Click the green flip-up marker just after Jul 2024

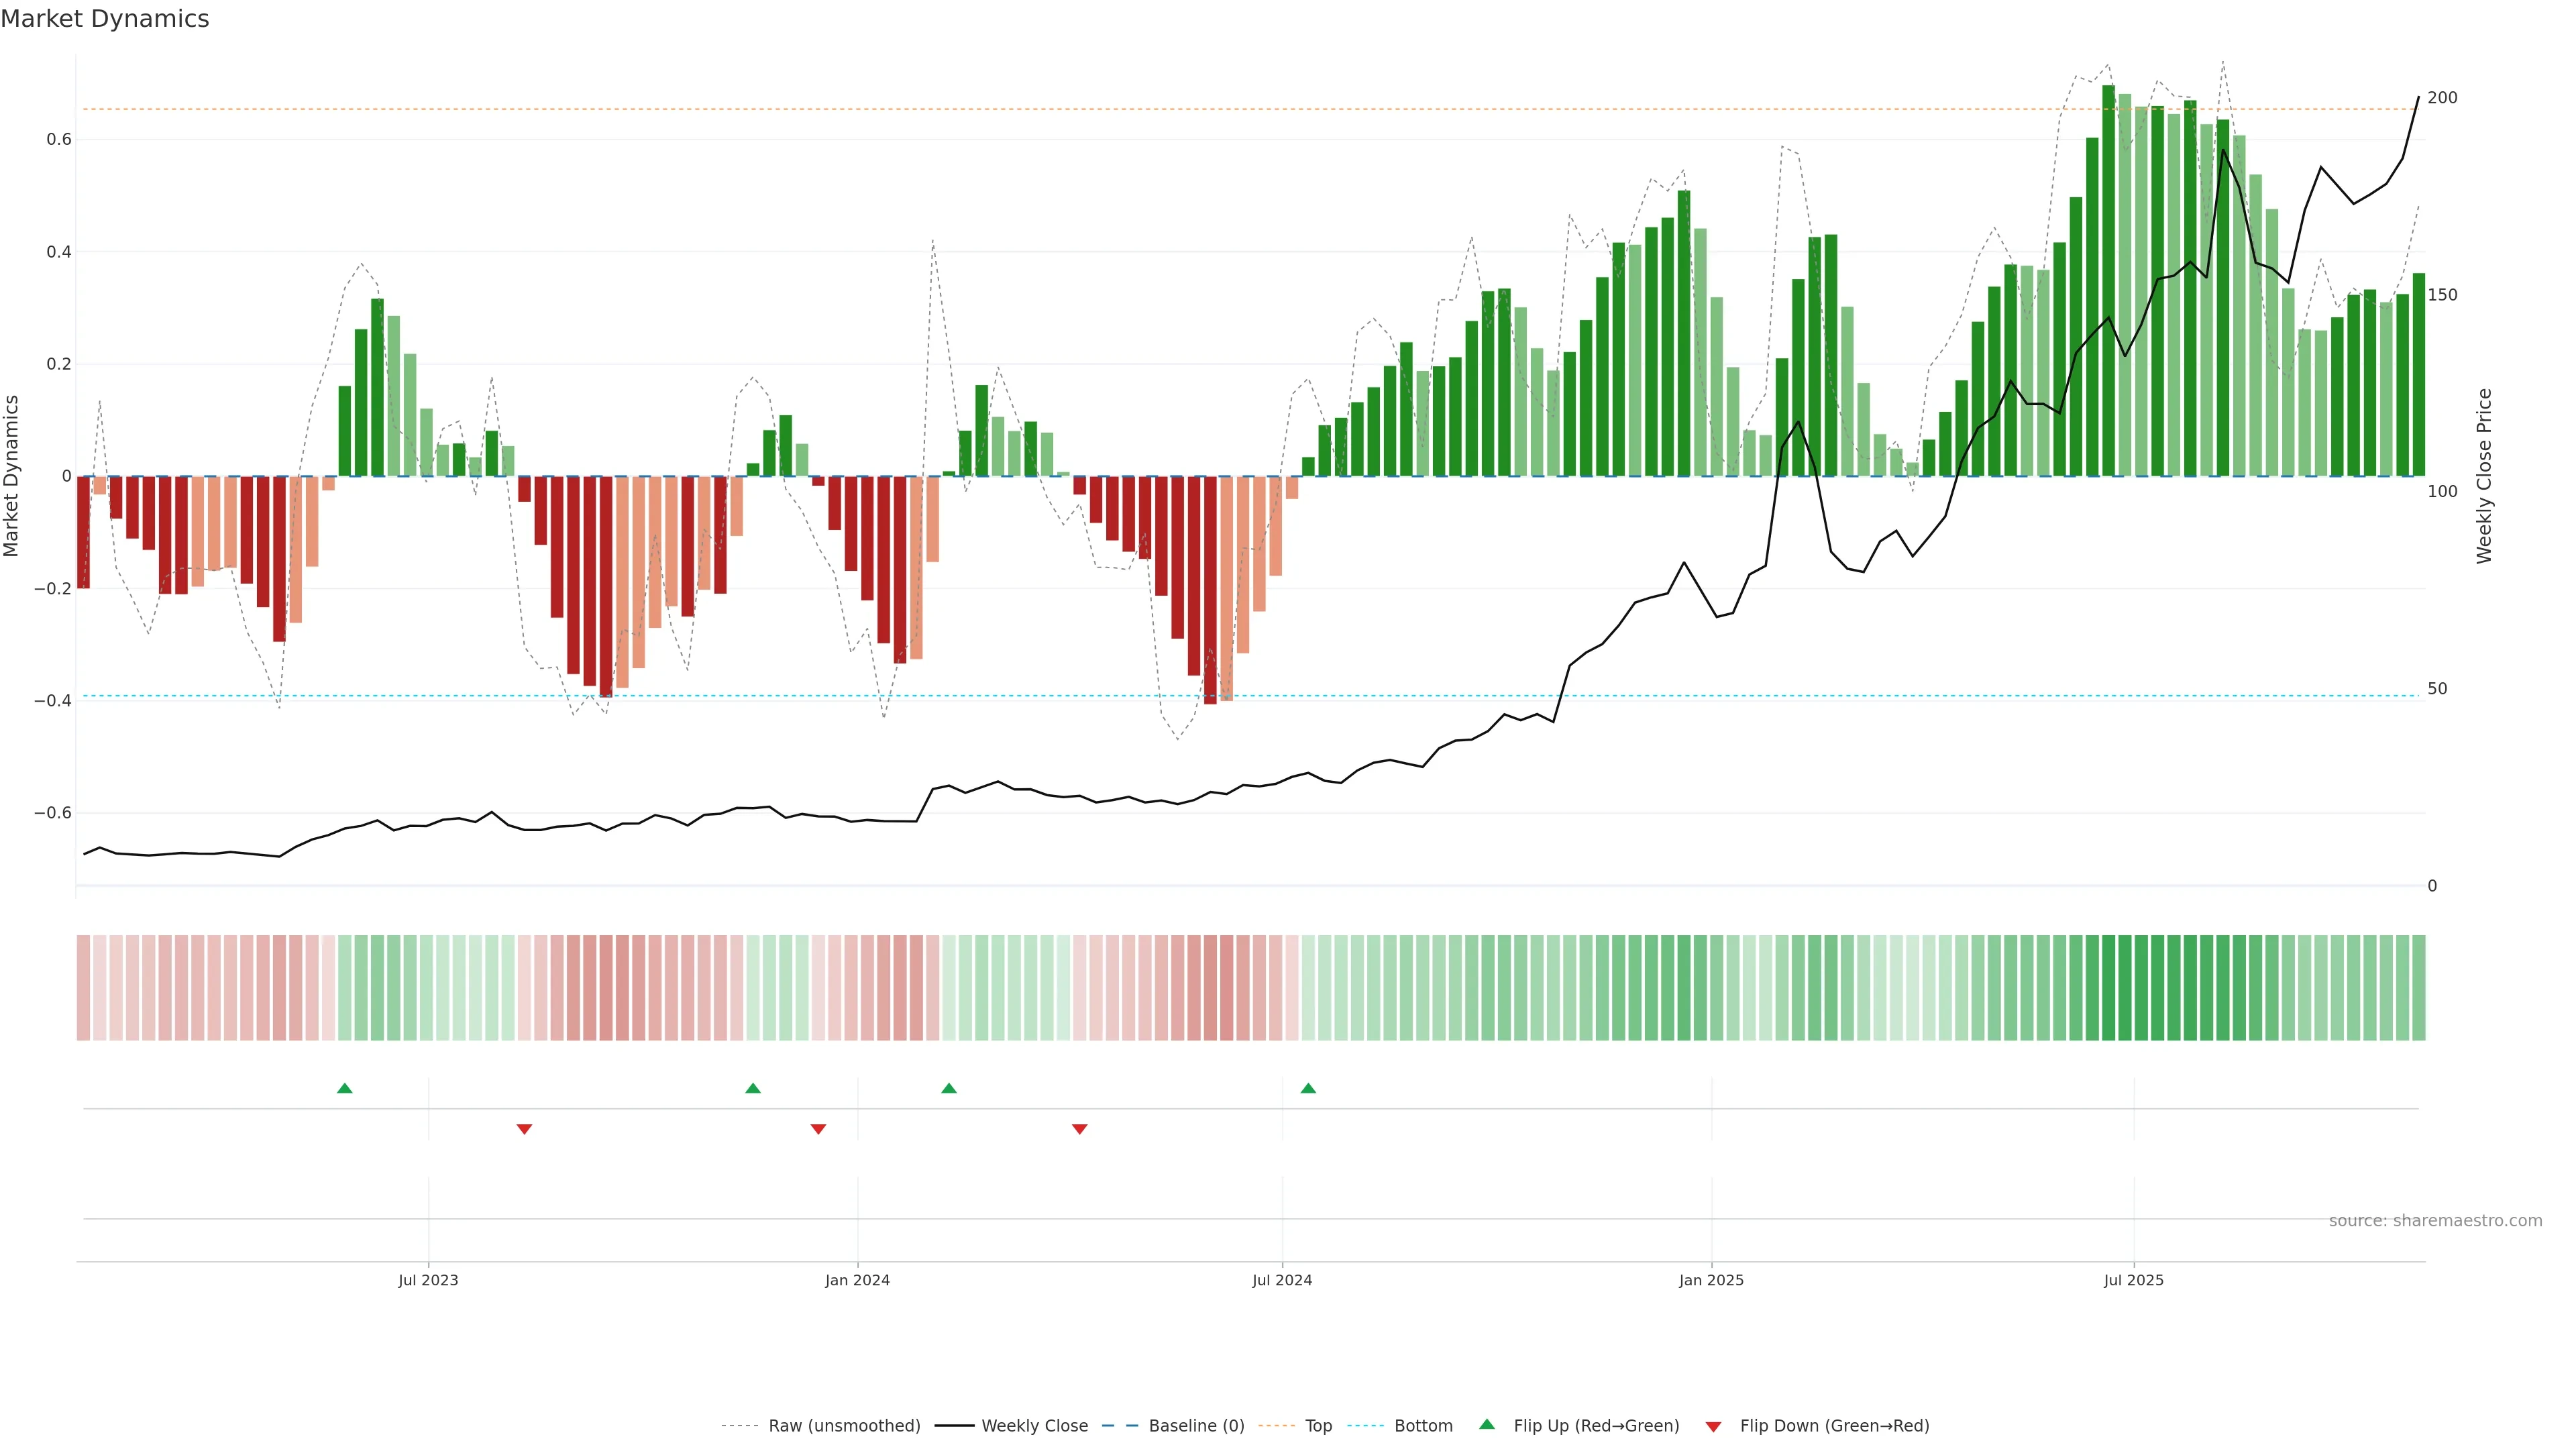coord(1308,1088)
